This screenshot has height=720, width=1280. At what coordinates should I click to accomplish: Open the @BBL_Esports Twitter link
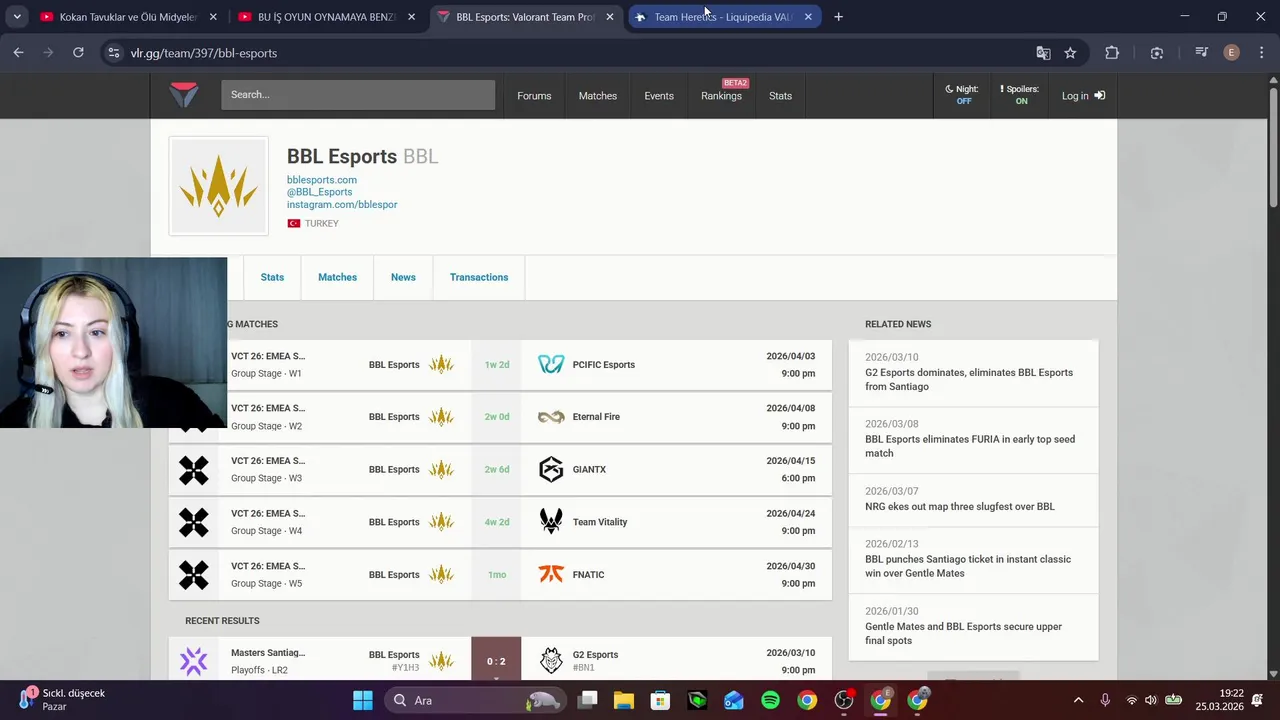tap(320, 192)
